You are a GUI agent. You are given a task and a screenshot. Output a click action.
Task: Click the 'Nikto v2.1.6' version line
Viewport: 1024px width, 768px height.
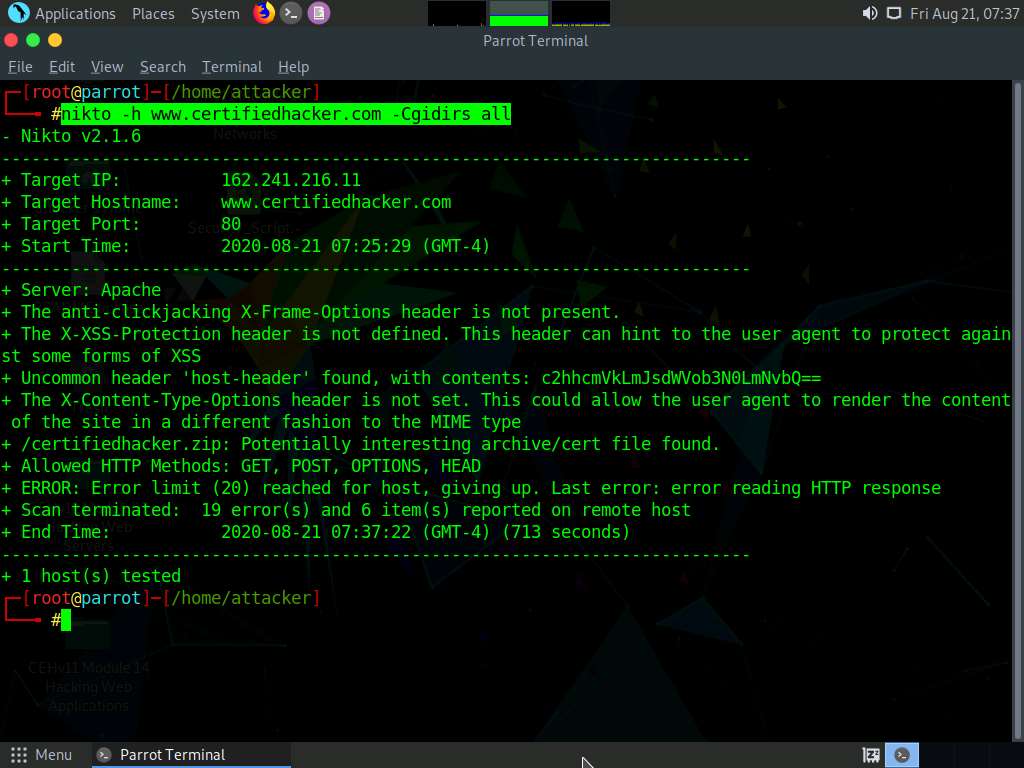(x=71, y=136)
